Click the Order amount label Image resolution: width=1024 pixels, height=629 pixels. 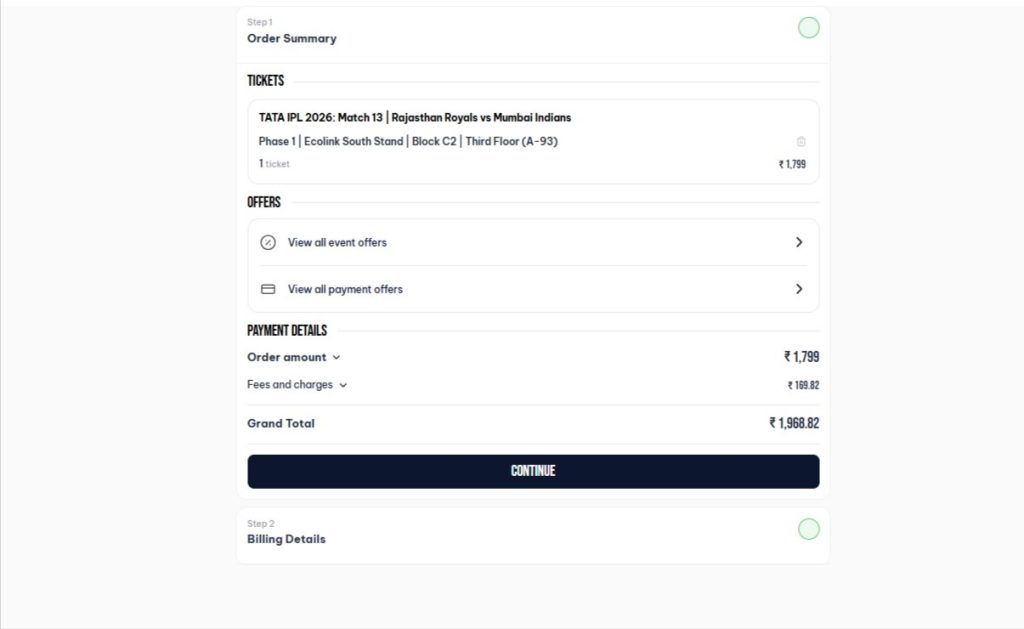[x=287, y=357]
